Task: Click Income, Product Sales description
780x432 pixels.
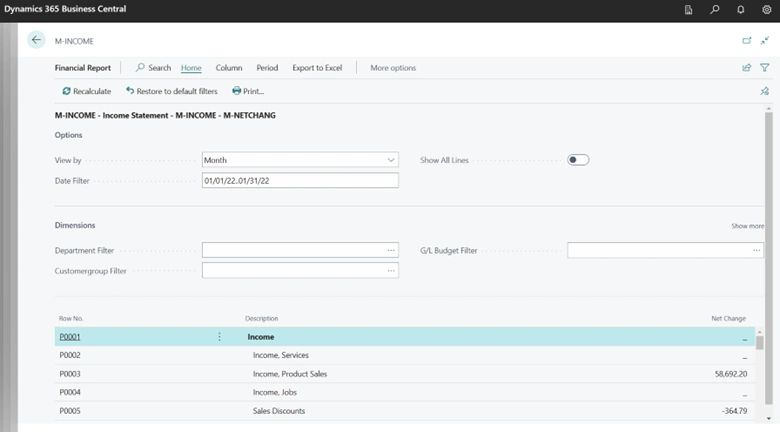Action: [x=290, y=374]
